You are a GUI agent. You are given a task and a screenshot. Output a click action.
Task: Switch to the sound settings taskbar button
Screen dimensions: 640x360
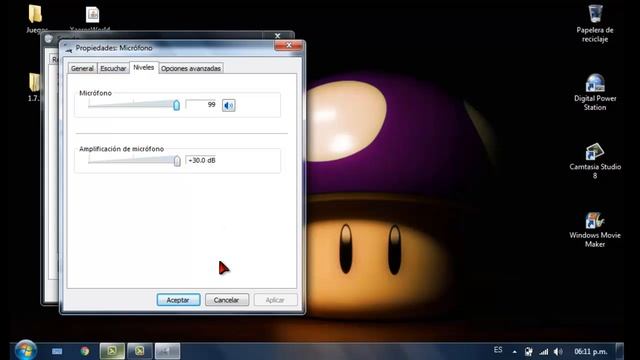coord(167,351)
